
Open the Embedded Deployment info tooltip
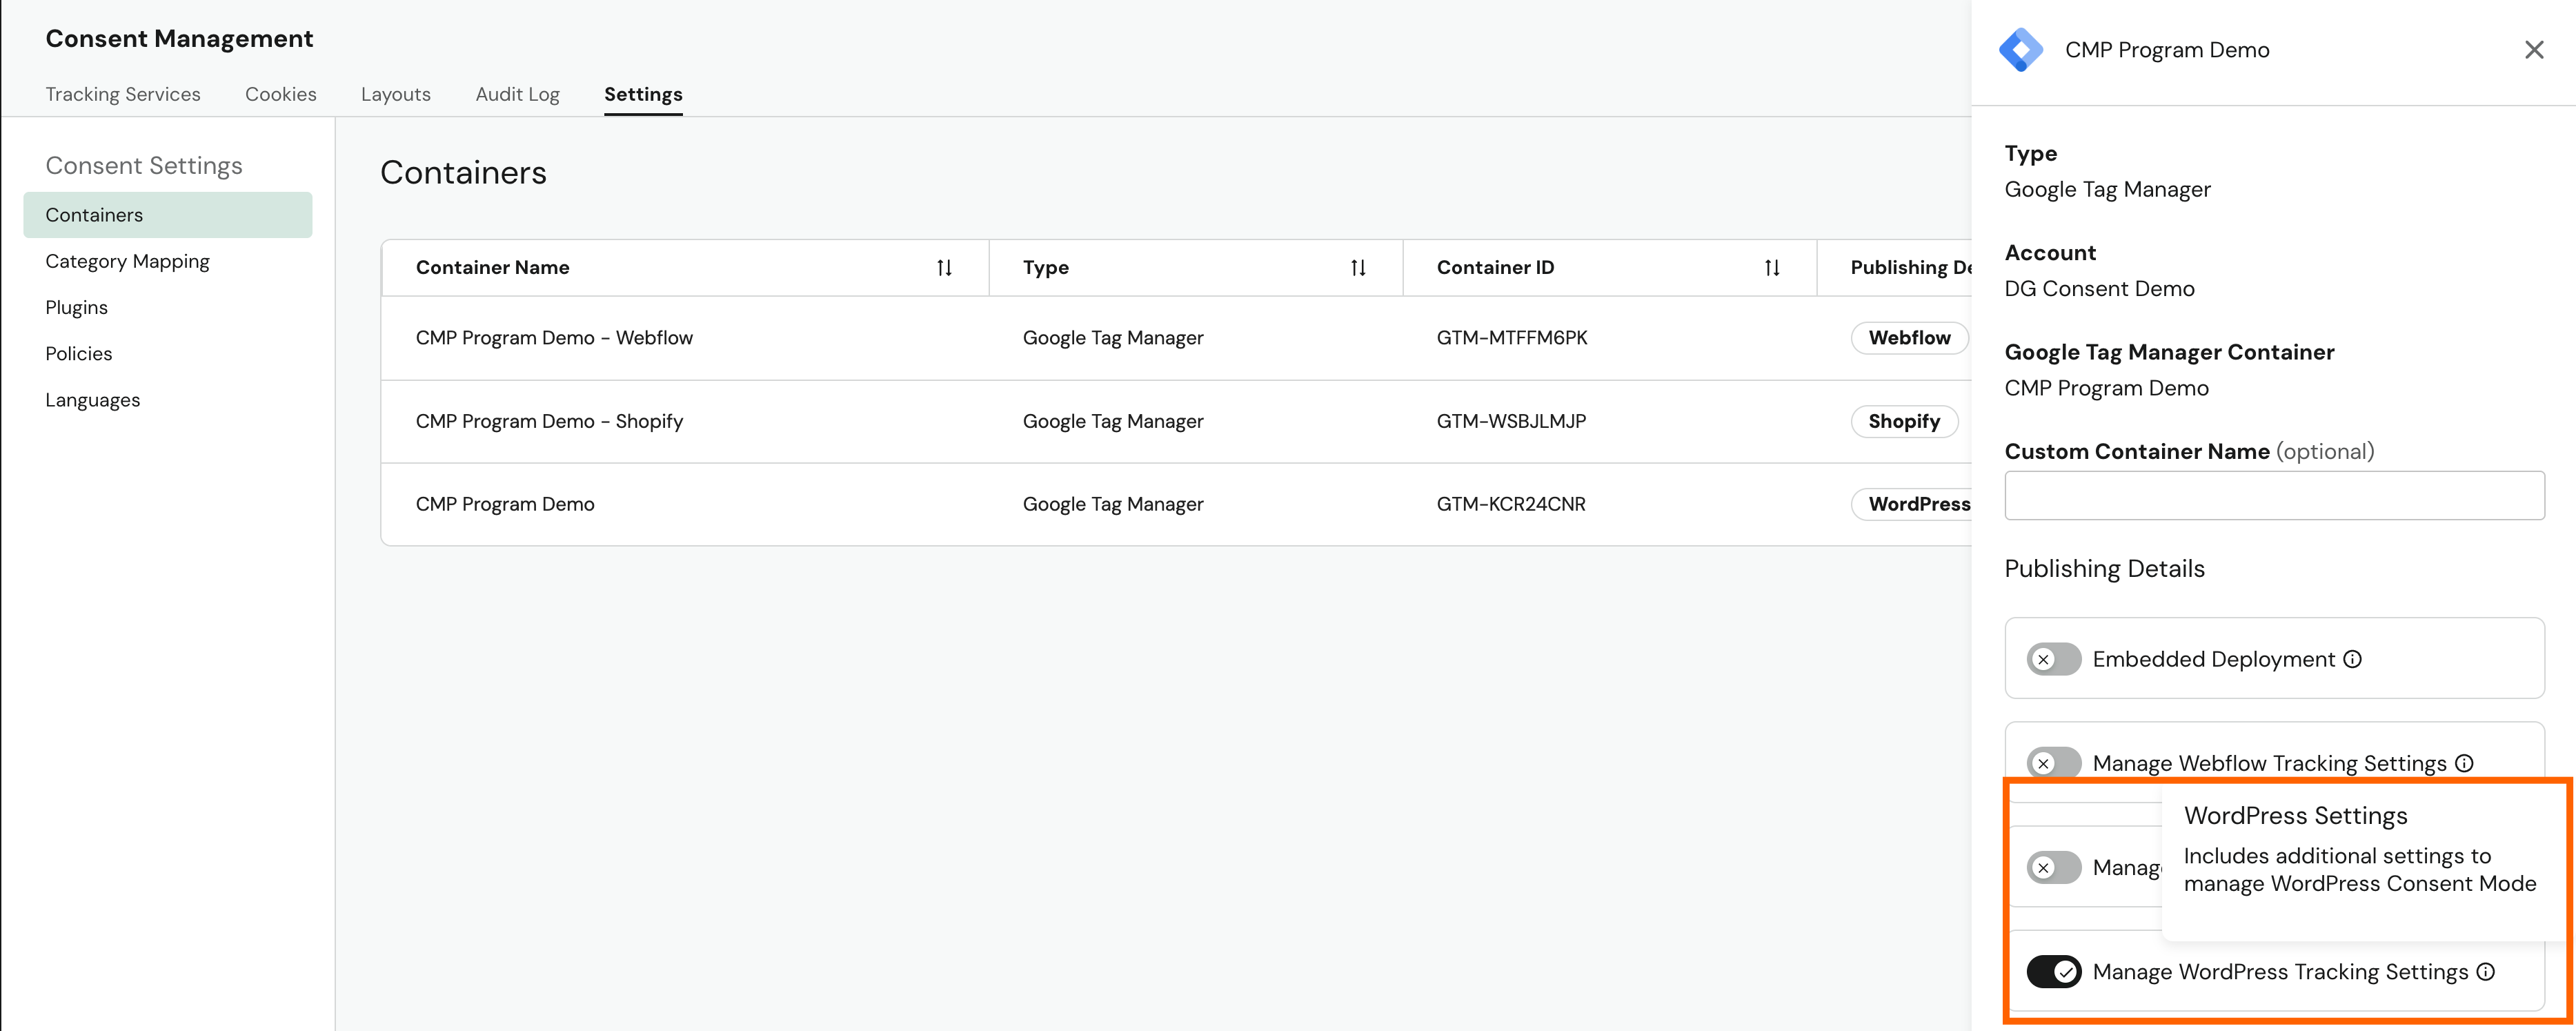(x=2353, y=658)
